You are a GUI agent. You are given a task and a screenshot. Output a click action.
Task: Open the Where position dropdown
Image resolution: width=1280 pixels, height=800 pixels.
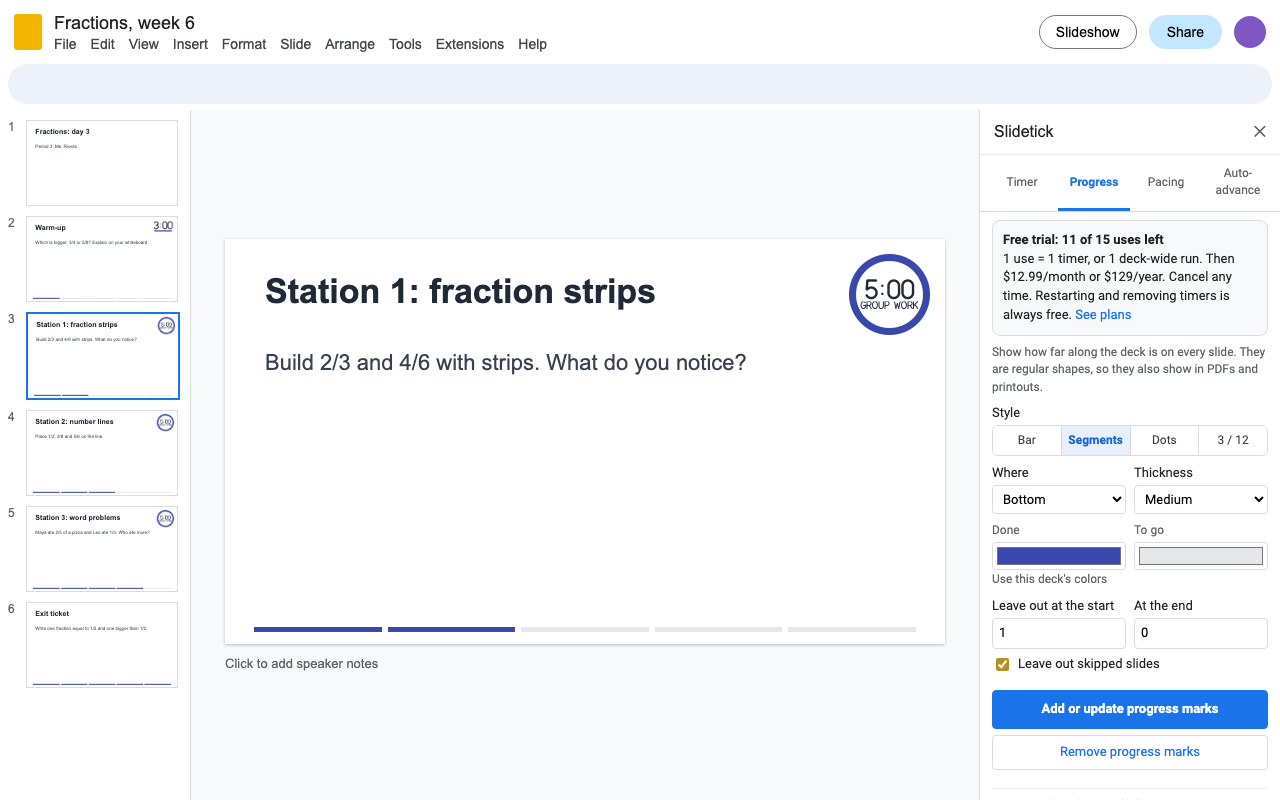click(1059, 499)
